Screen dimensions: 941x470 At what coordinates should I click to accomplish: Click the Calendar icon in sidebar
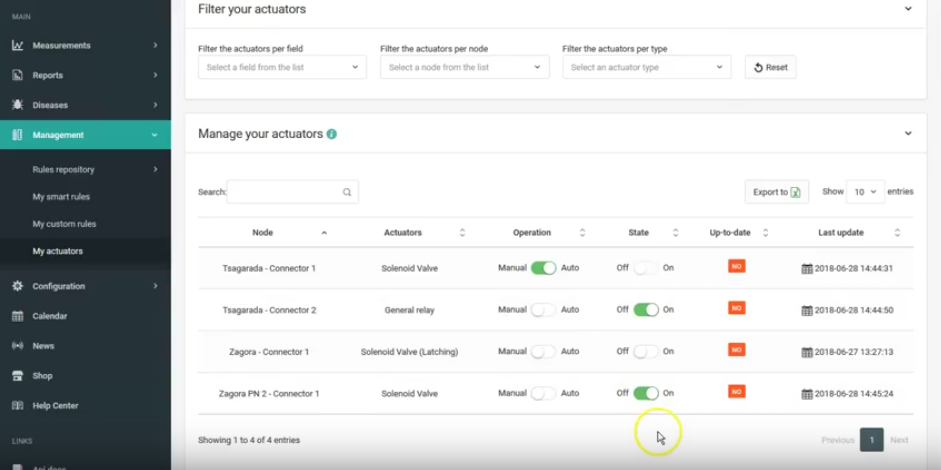17,316
